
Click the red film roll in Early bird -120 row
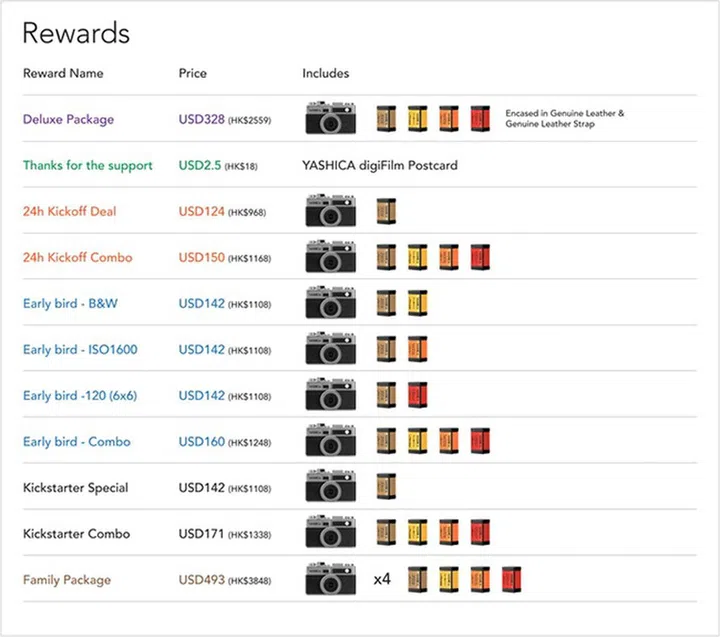pyautogui.click(x=418, y=395)
